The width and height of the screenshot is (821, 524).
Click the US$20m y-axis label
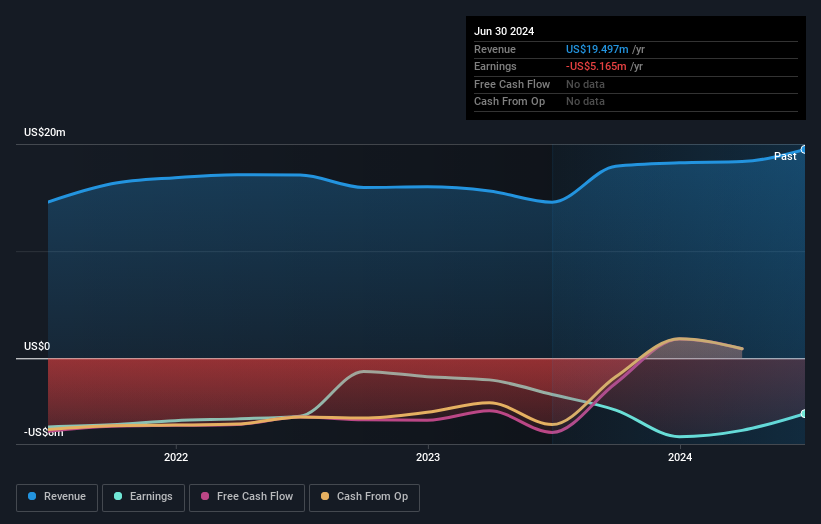point(45,132)
